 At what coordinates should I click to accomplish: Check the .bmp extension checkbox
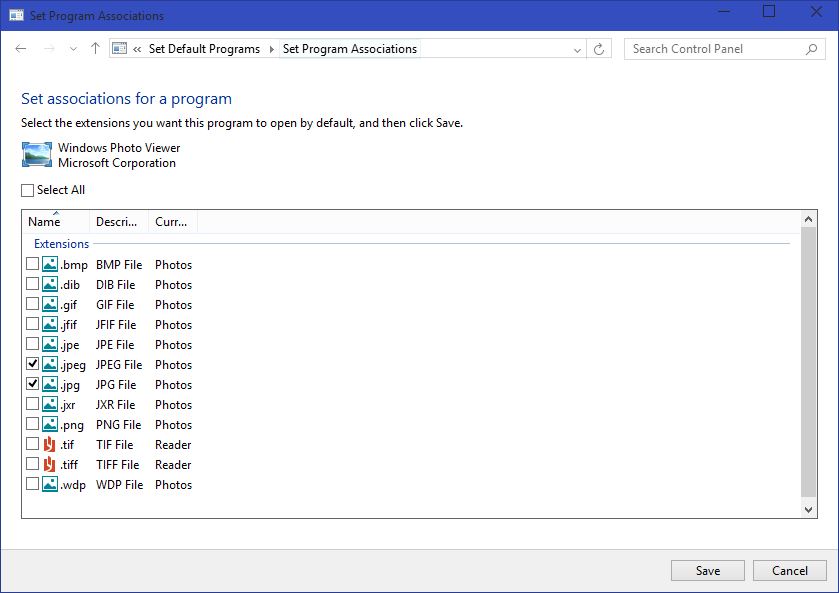point(33,264)
